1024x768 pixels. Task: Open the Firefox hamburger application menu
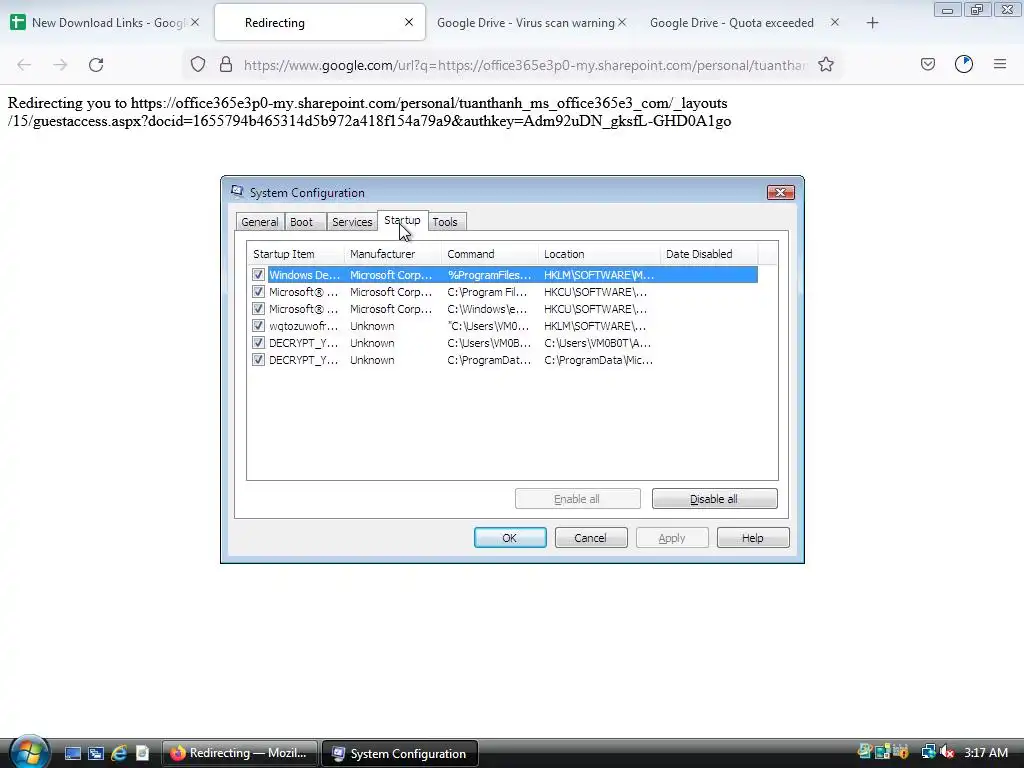(1000, 65)
